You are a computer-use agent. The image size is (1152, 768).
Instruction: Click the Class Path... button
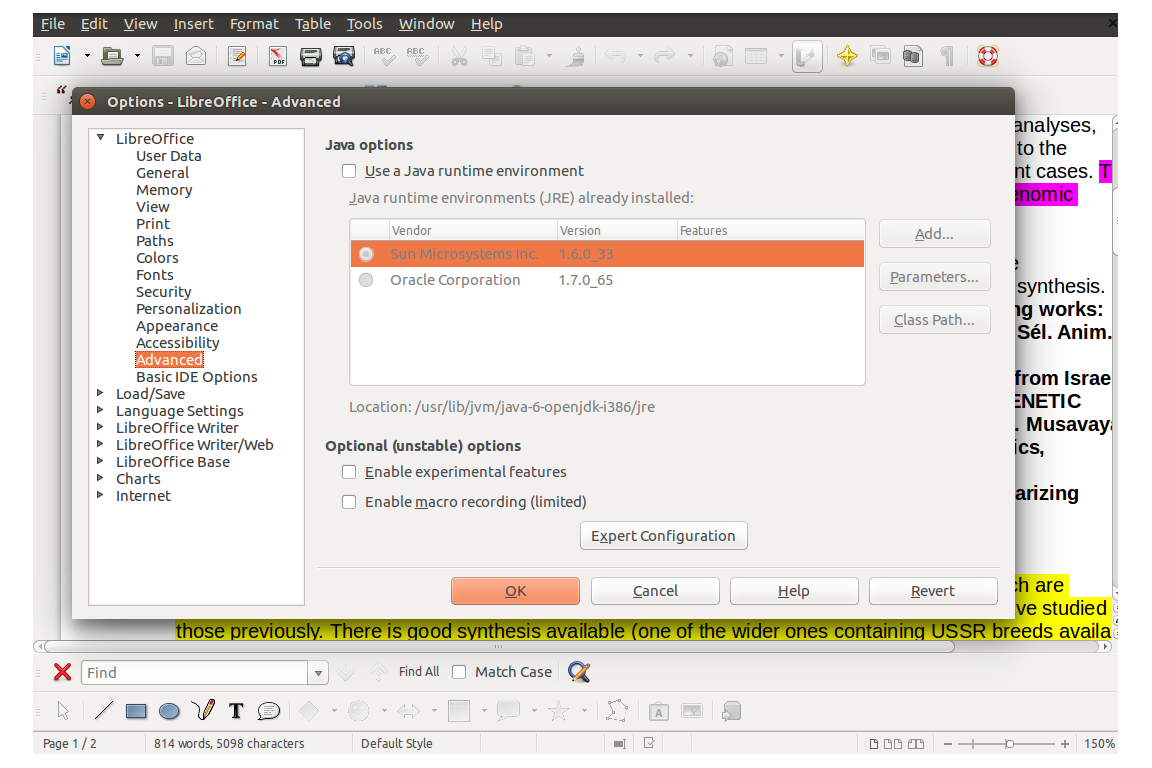pyautogui.click(x=935, y=320)
